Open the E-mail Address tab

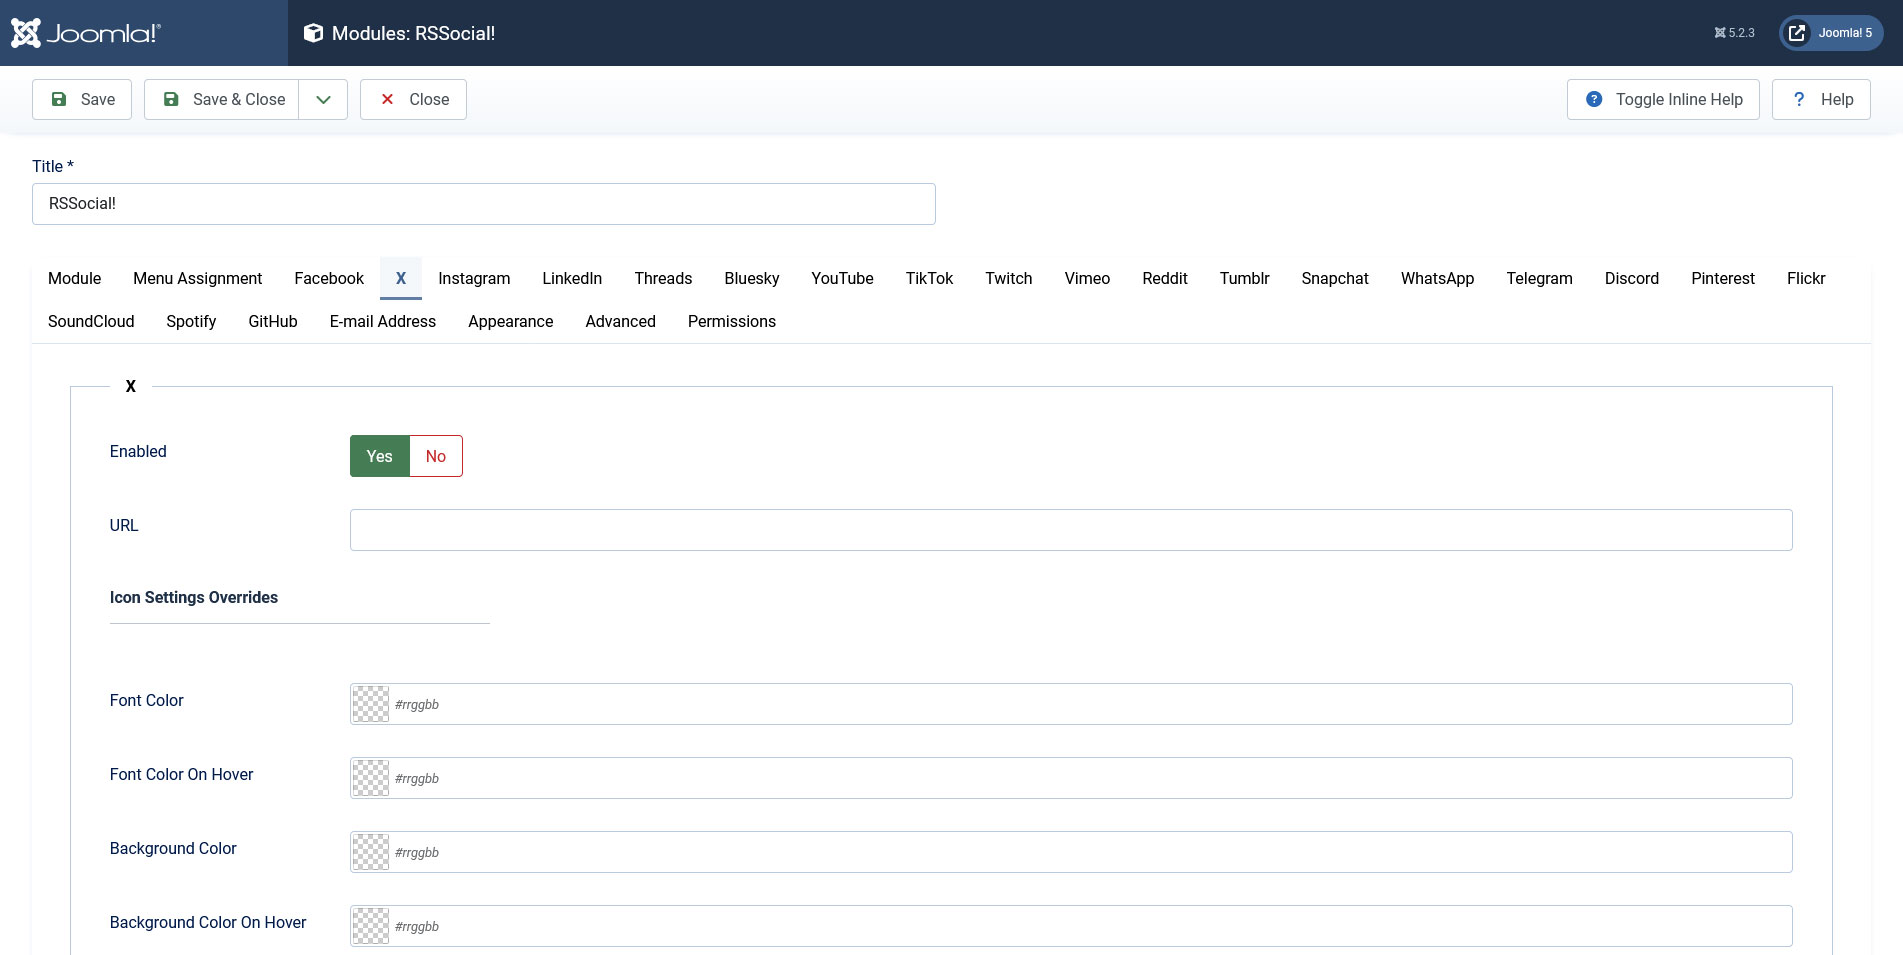[383, 321]
